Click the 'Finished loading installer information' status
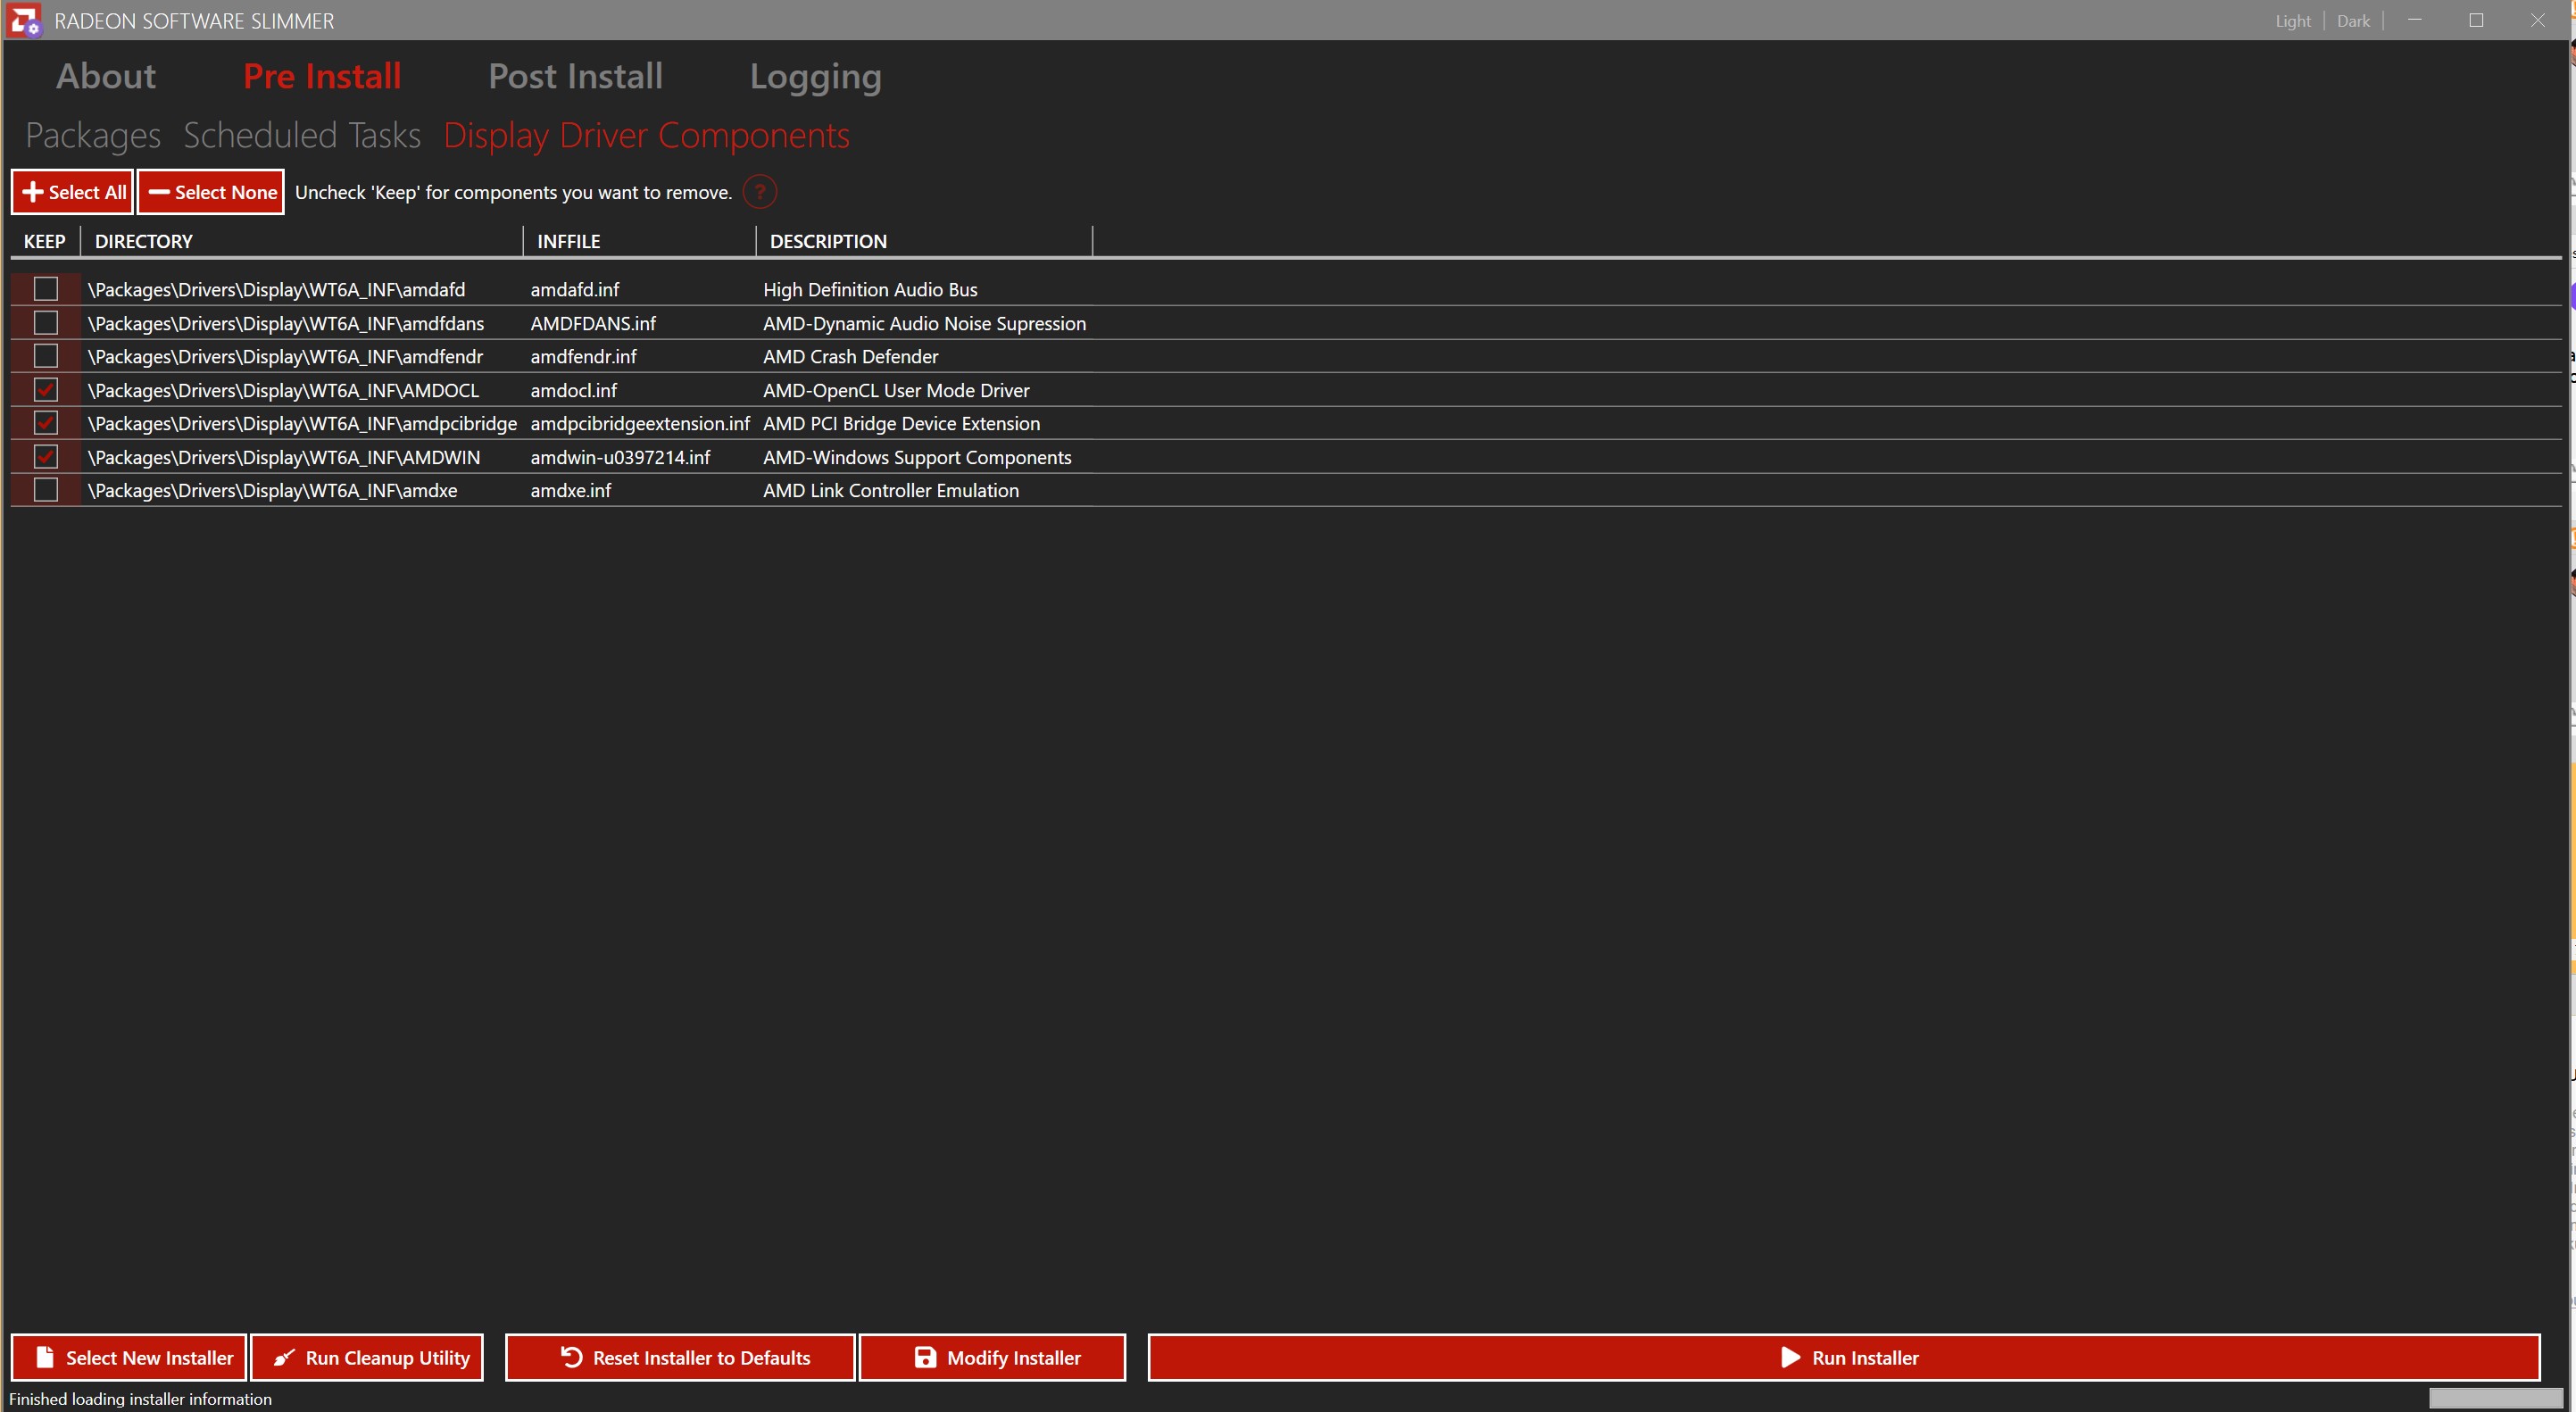Viewport: 2576px width, 1412px height. (140, 1399)
